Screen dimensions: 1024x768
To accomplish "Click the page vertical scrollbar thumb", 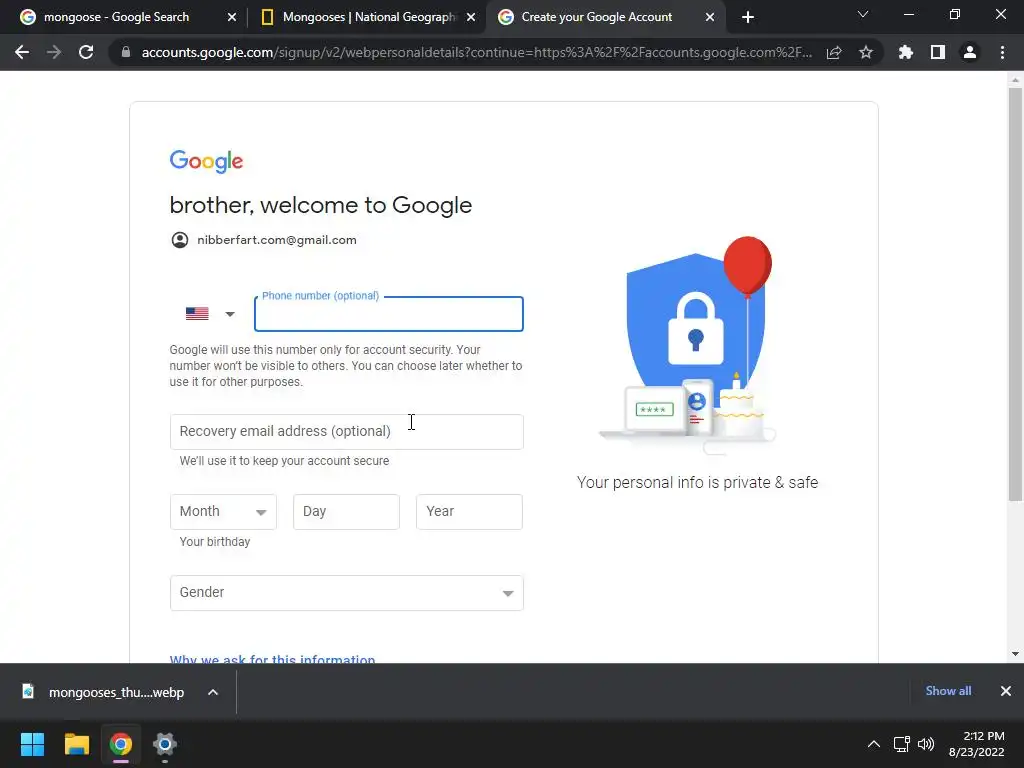I will coord(1015,294).
